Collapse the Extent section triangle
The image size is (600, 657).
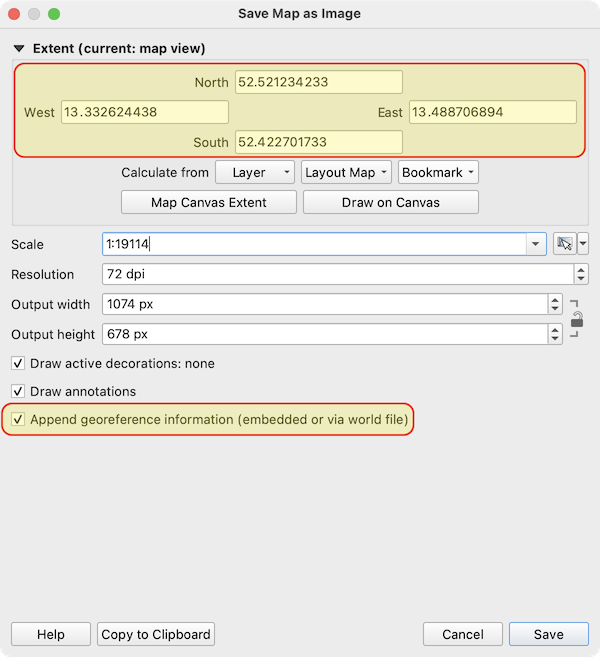[x=19, y=49]
